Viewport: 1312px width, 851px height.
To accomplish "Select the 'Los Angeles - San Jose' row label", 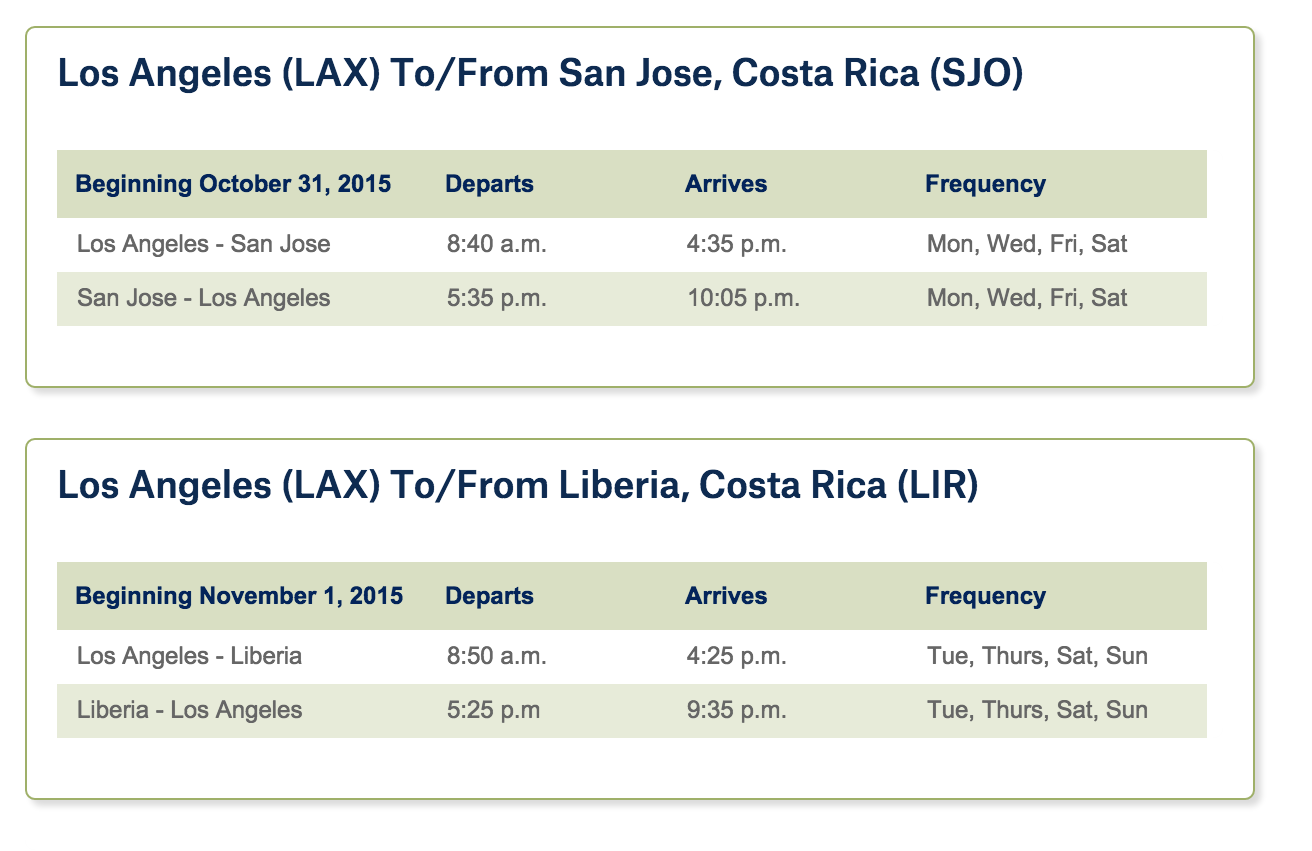I will tap(203, 244).
